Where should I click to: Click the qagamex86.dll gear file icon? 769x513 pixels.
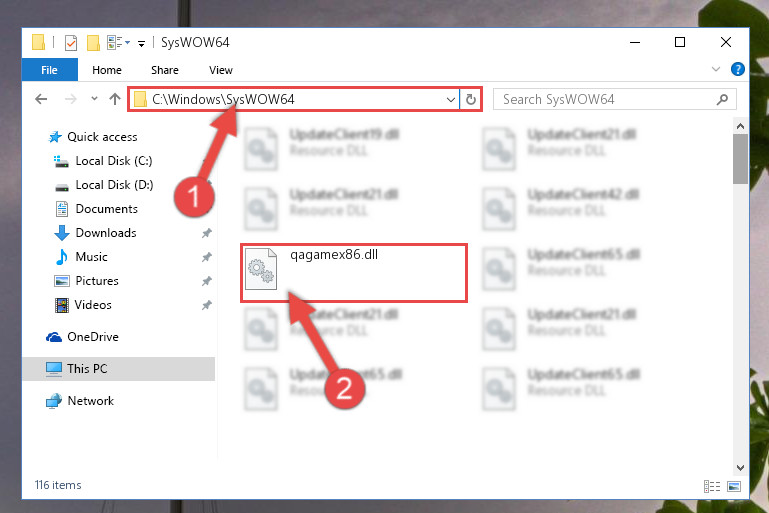tap(260, 269)
